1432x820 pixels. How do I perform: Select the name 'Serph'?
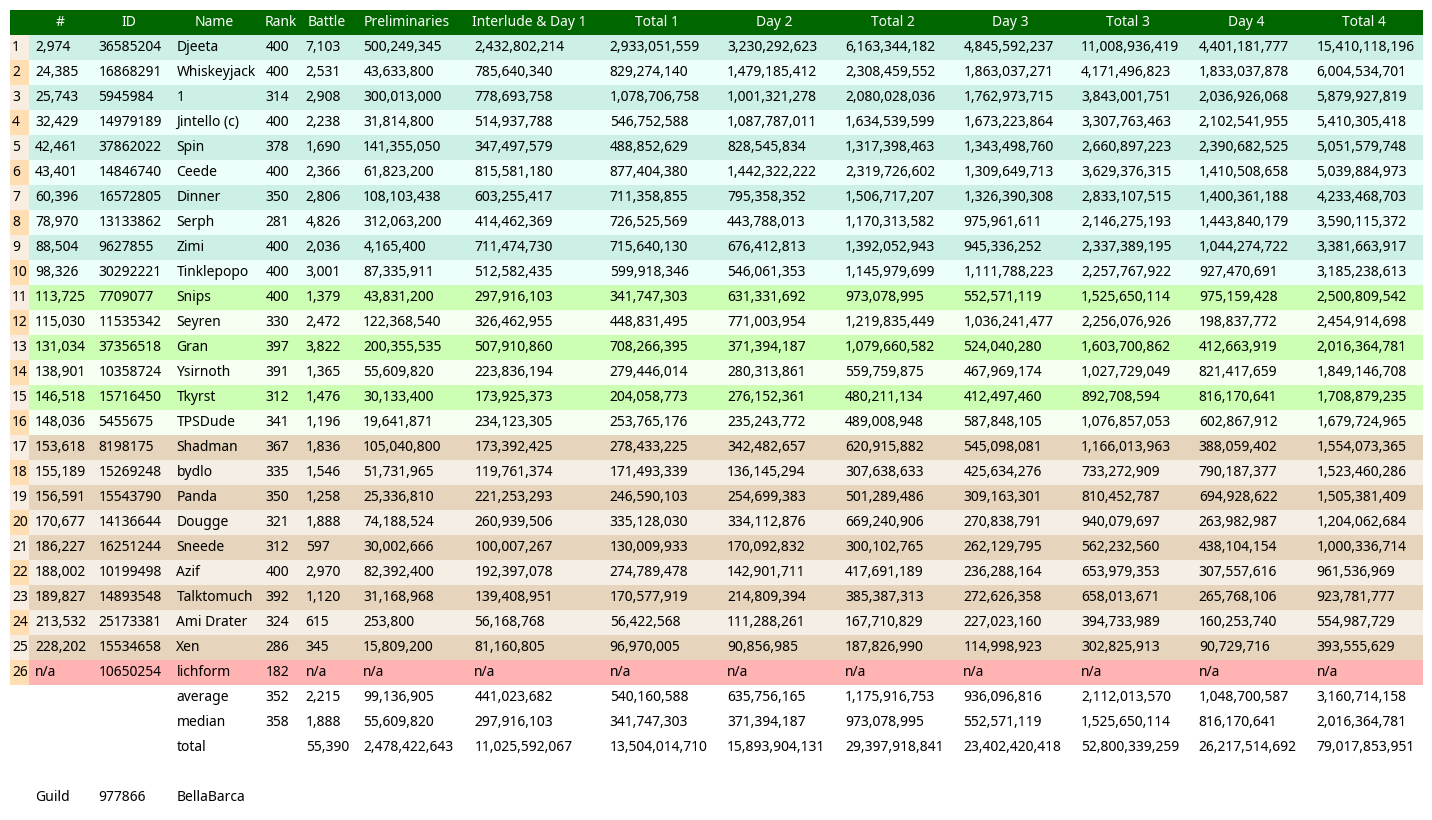(x=195, y=221)
